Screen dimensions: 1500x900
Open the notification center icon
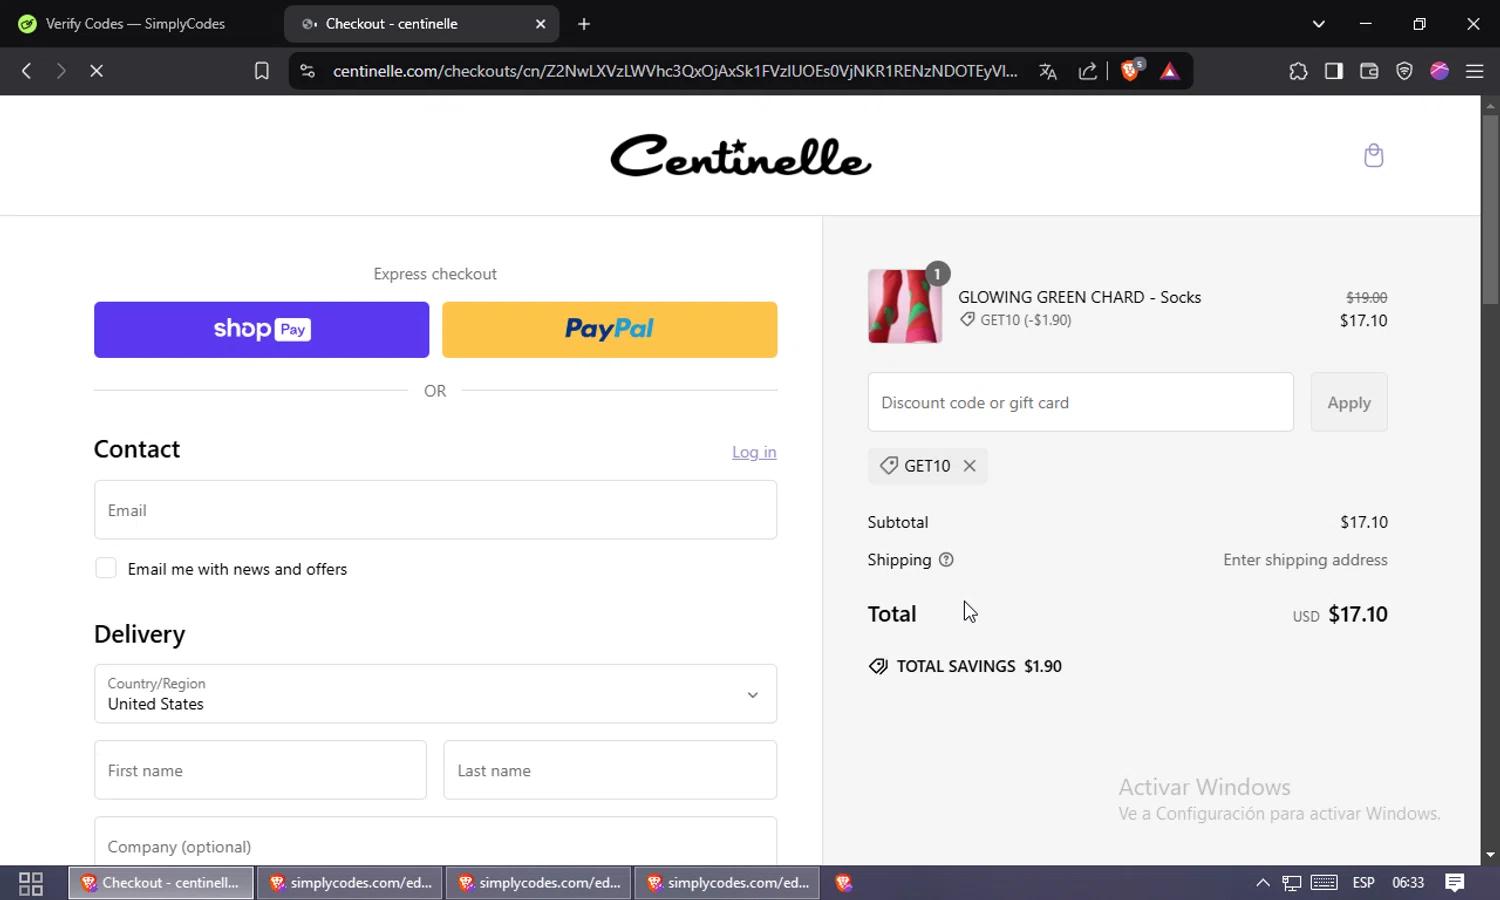[x=1455, y=882]
